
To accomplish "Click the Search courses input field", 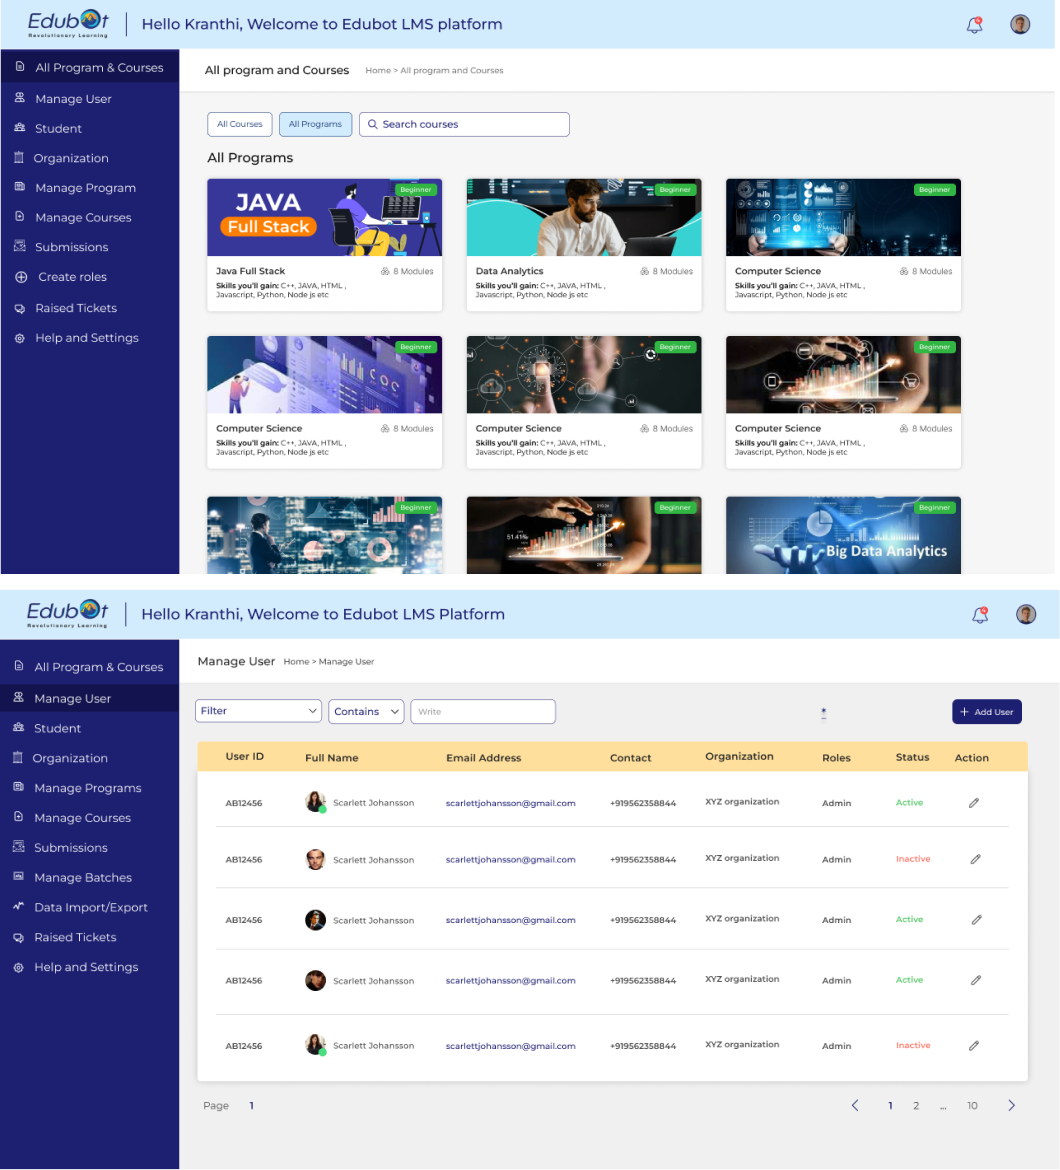I will pyautogui.click(x=470, y=124).
